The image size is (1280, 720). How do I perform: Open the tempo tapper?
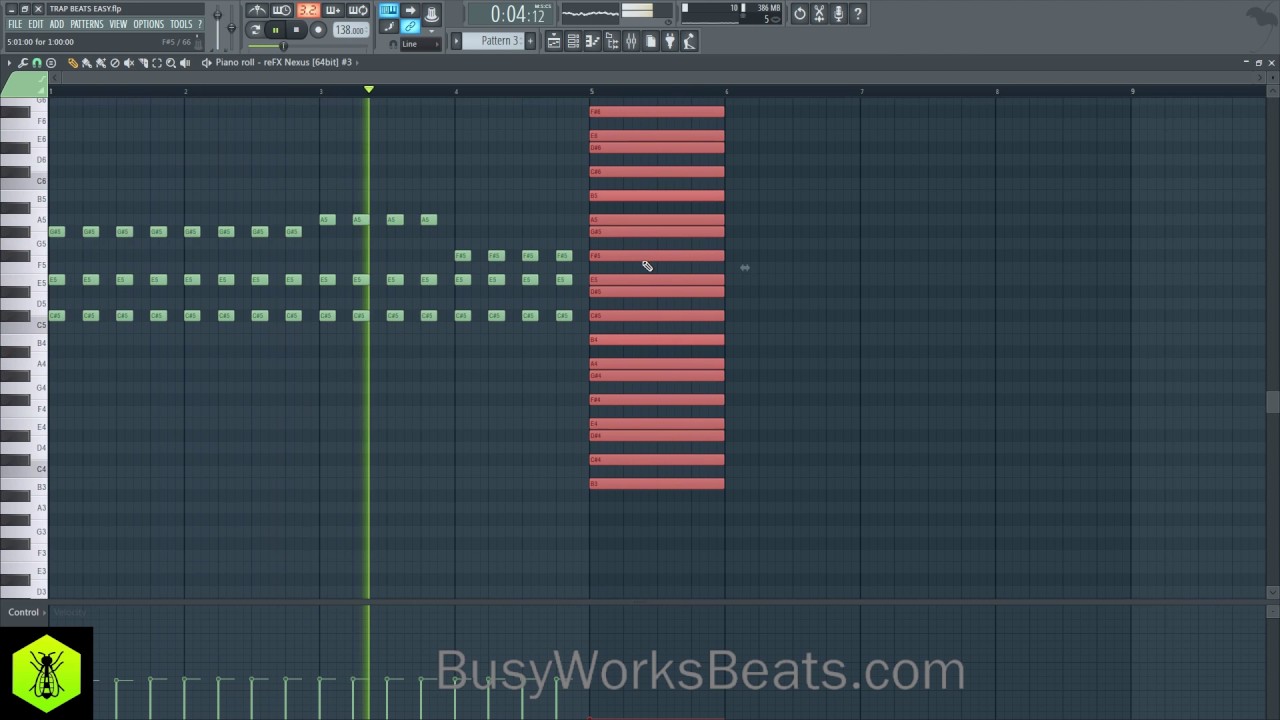[x=689, y=41]
